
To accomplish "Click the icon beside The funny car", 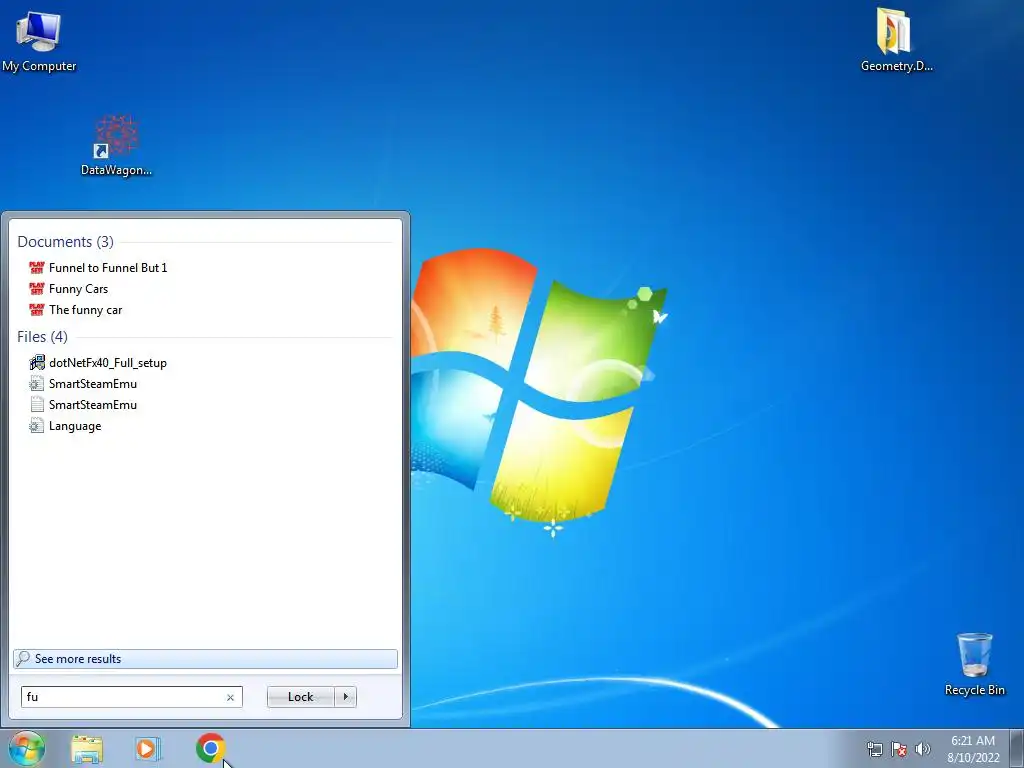I will (x=37, y=310).
